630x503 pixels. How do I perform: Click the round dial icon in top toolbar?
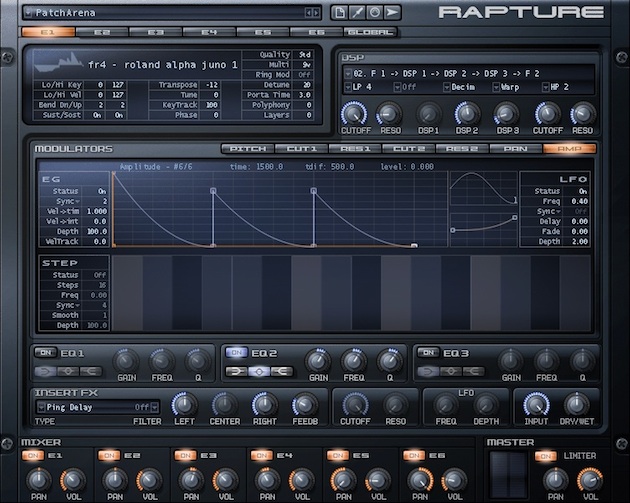[x=374, y=13]
